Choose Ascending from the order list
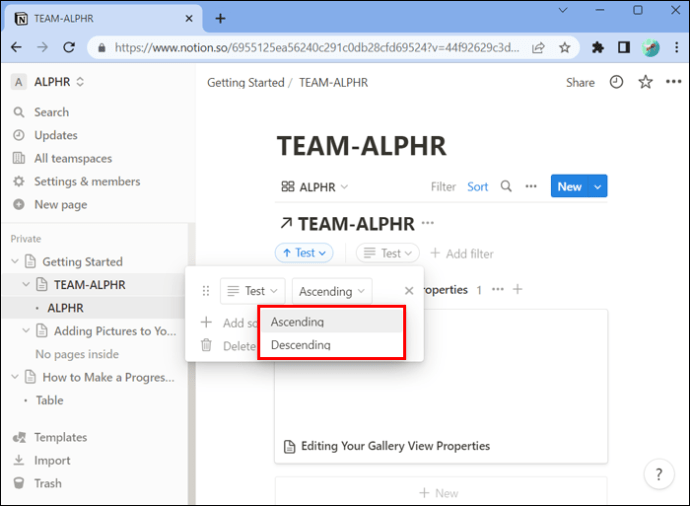Viewport: 690px width, 506px height. click(x=331, y=322)
